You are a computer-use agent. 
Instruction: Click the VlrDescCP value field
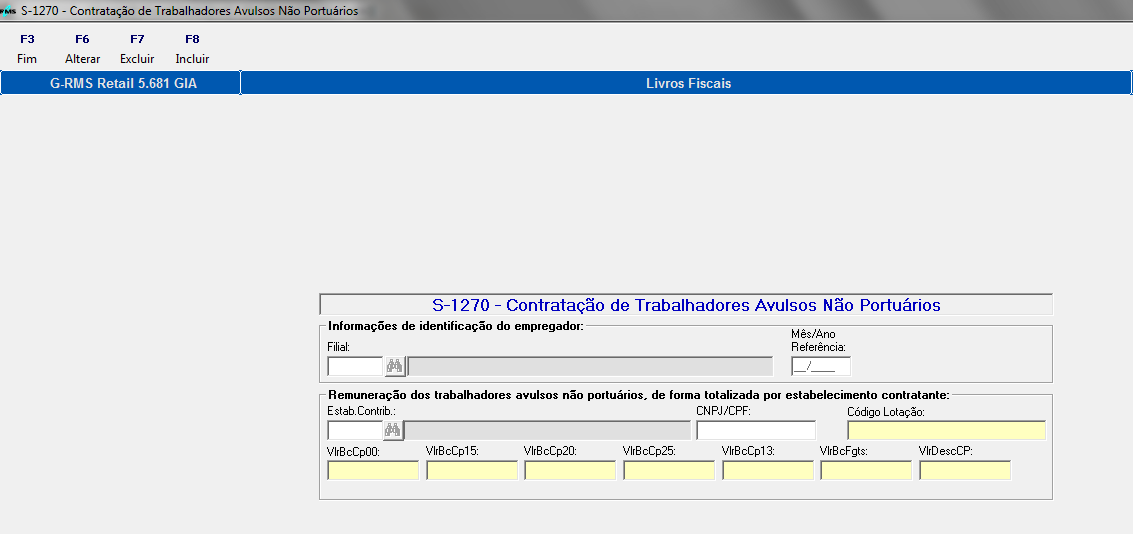965,470
